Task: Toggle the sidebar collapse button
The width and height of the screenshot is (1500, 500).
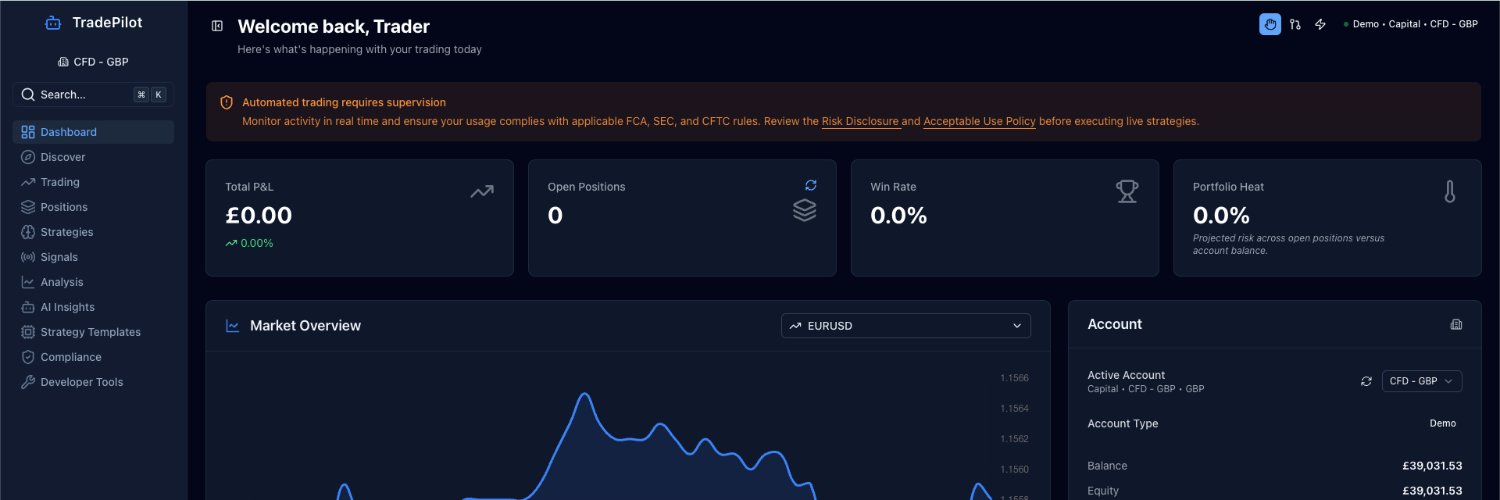Action: [217, 26]
